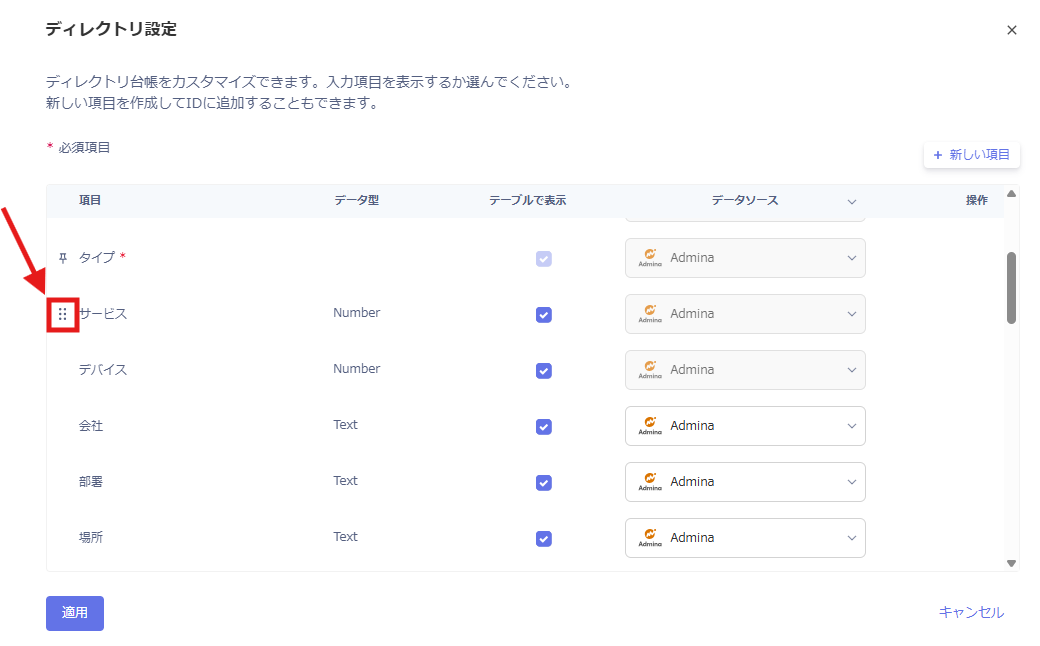Toggle the 会社 table display checkbox
This screenshot has width=1040, height=646.
coord(544,427)
